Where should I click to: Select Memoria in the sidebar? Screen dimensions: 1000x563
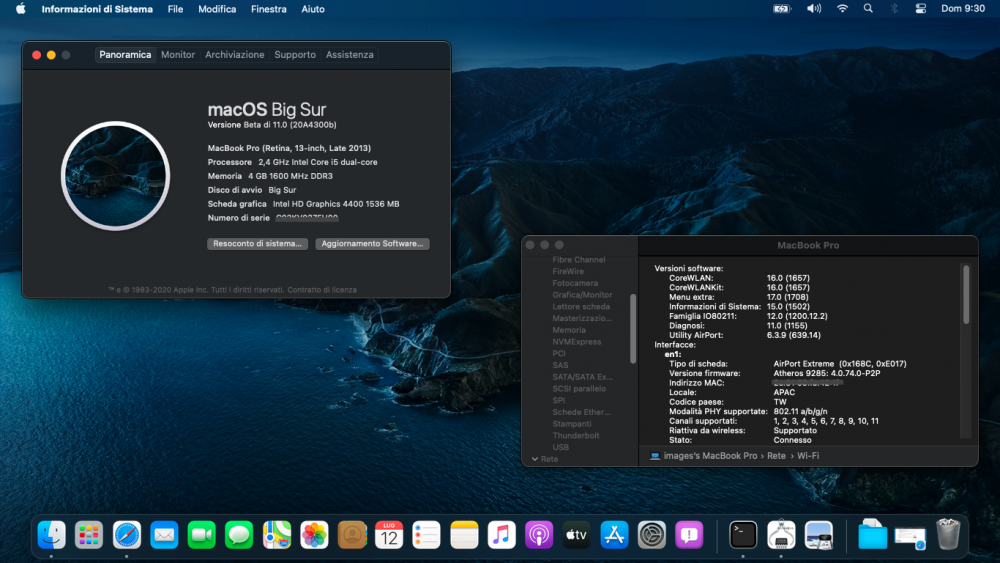tap(569, 330)
